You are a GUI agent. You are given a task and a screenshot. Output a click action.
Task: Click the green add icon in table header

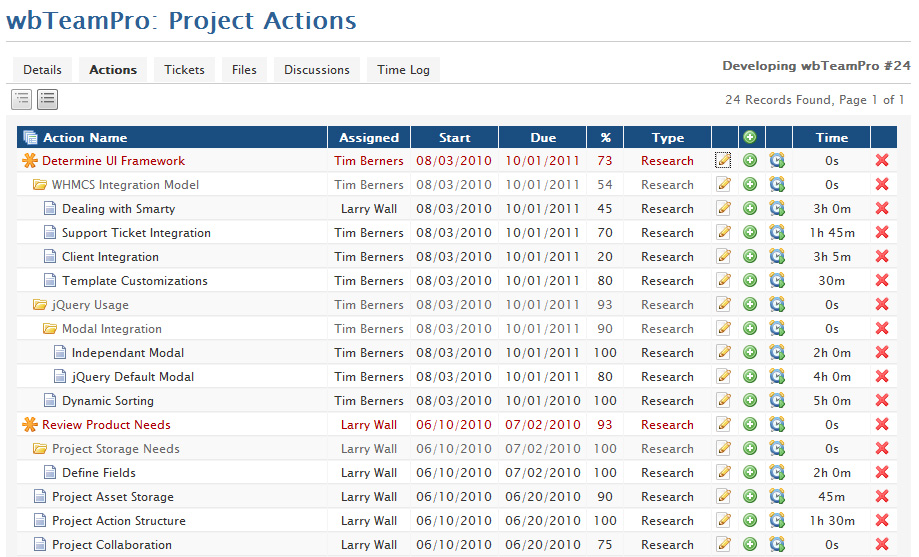pyautogui.click(x=749, y=137)
